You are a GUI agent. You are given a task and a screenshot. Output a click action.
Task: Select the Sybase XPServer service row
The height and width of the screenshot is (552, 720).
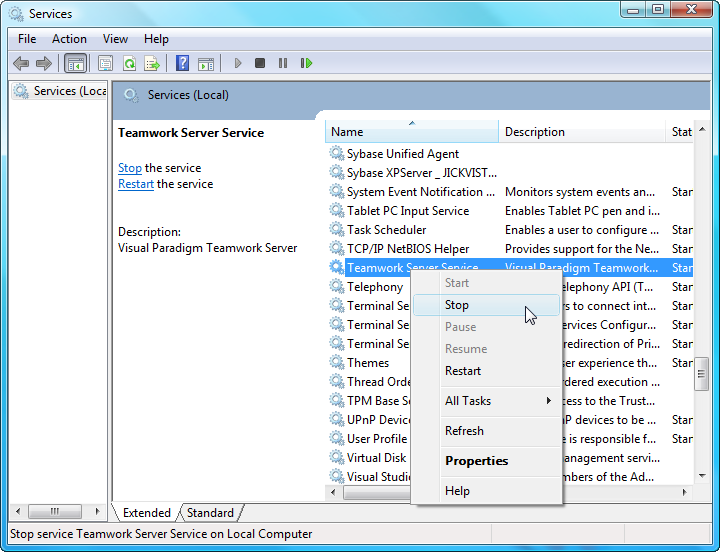(x=511, y=173)
